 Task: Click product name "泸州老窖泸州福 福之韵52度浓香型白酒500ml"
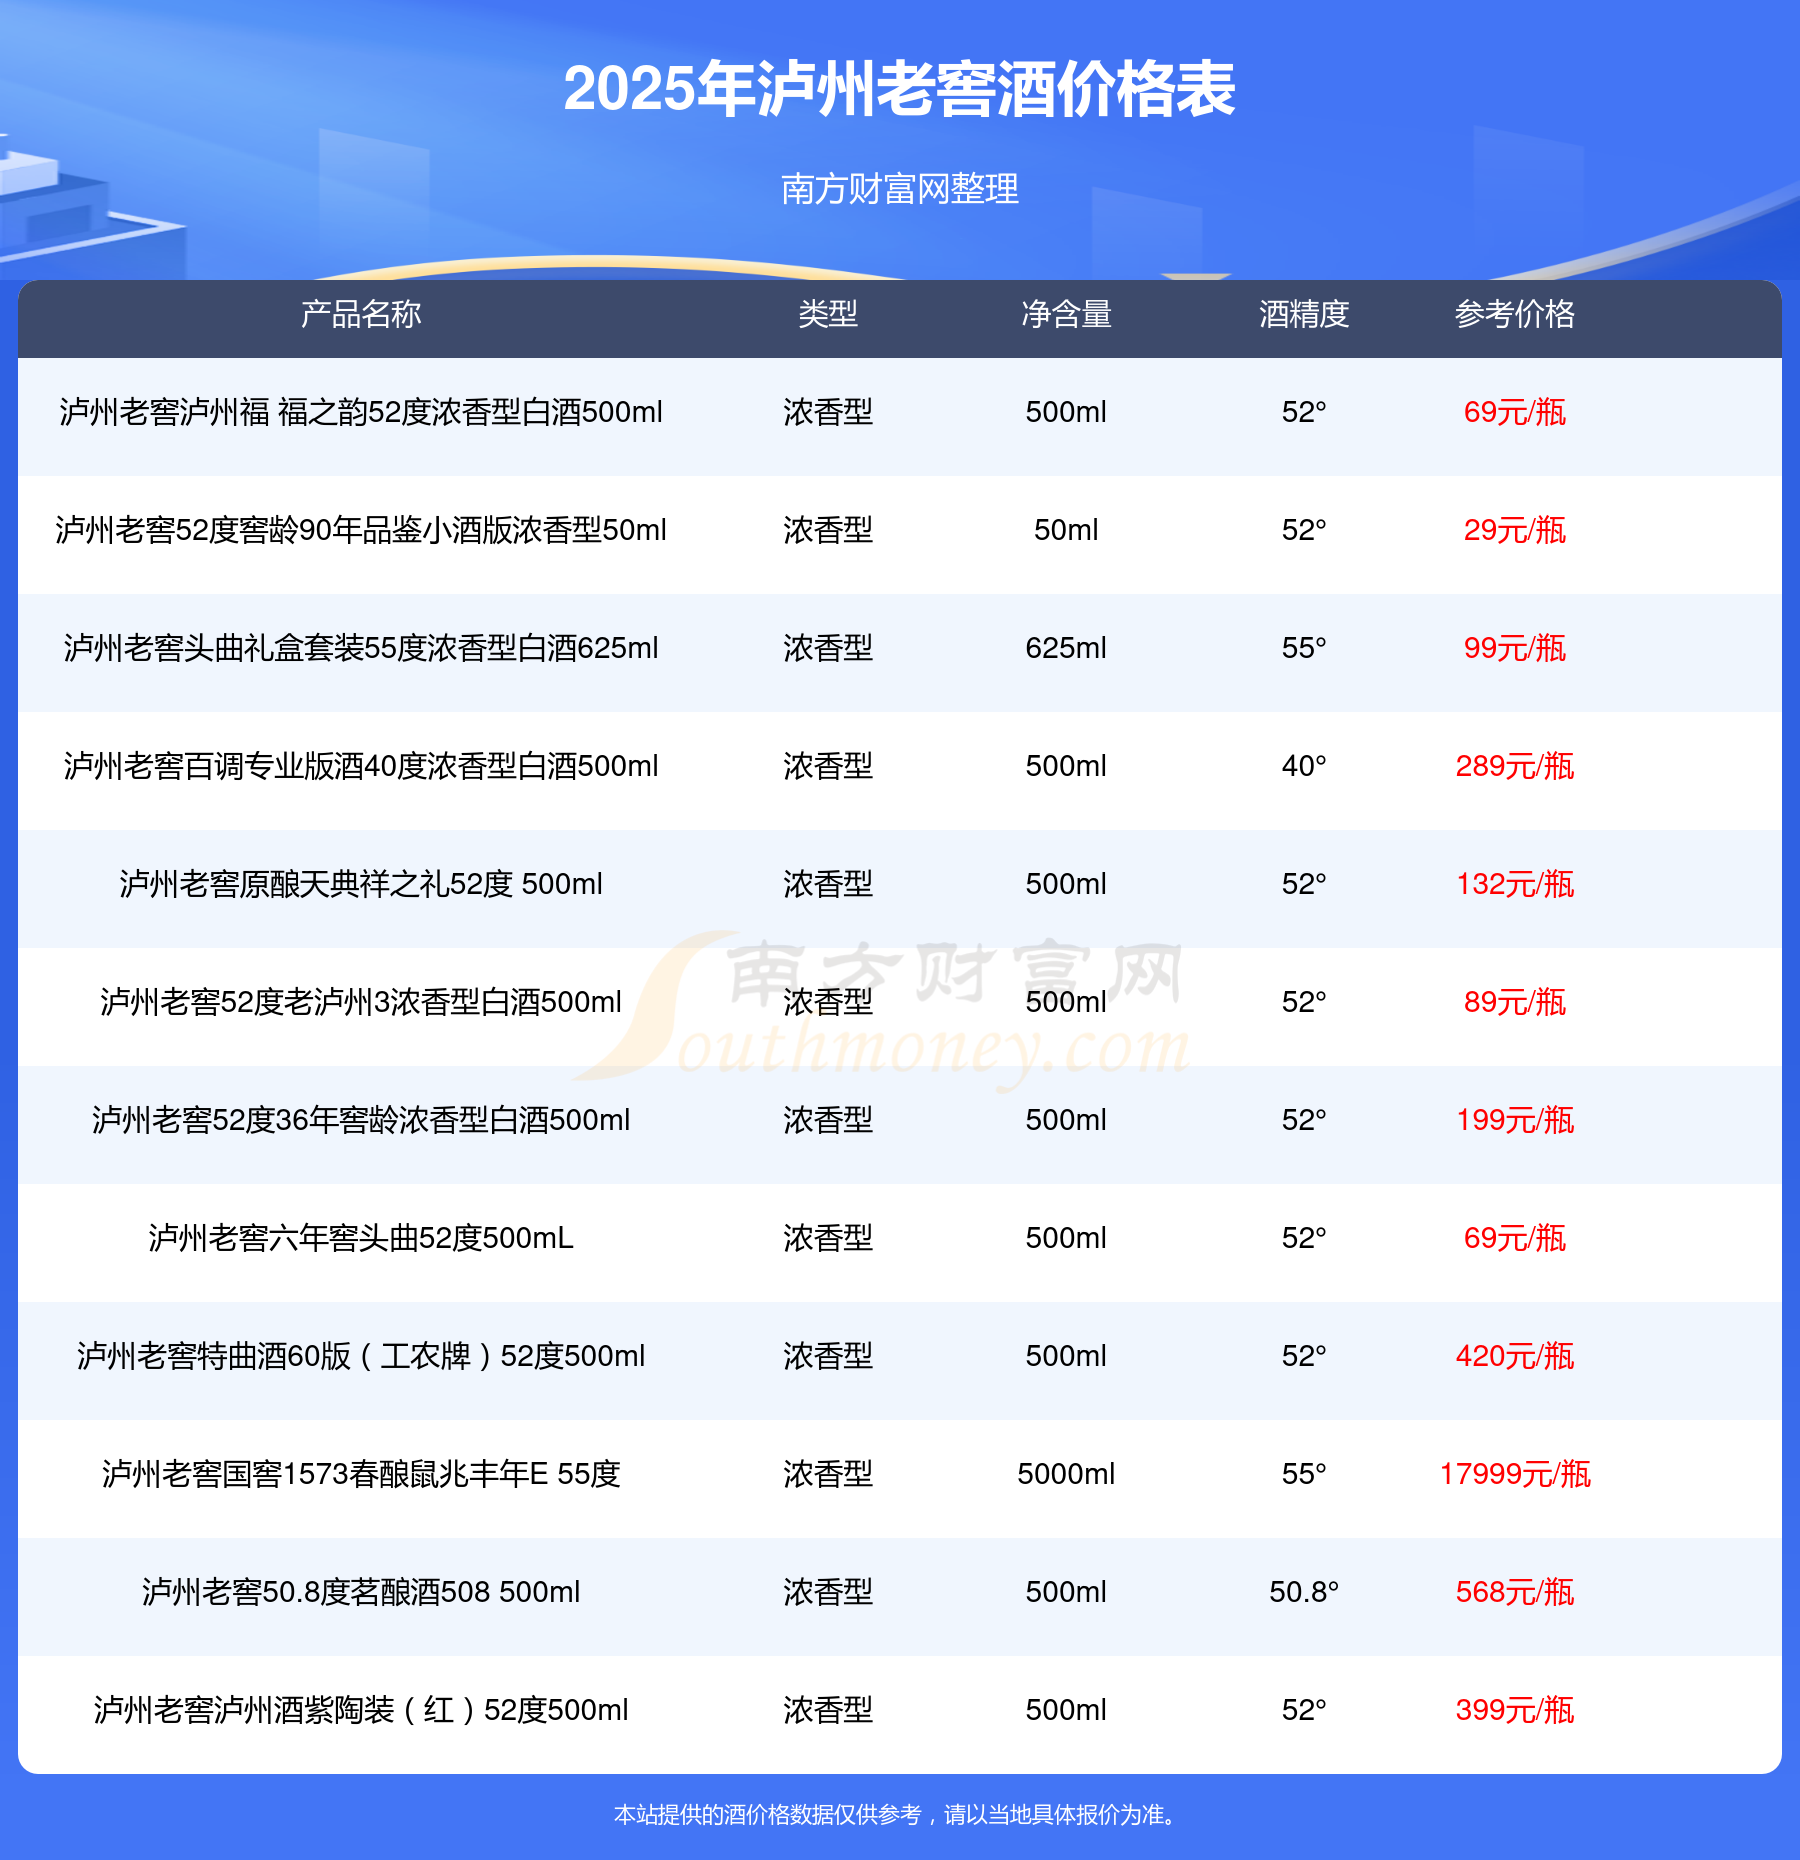(361, 412)
